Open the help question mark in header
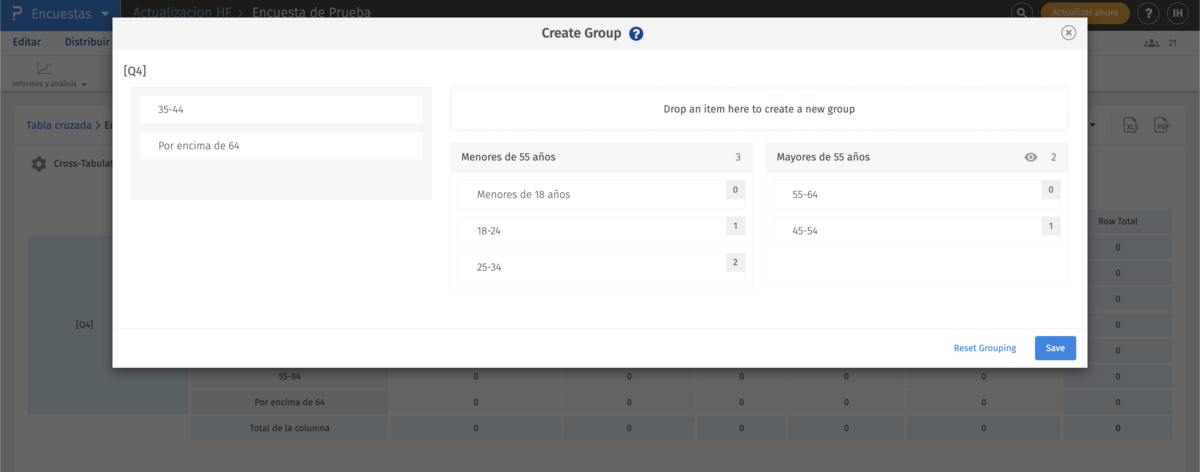The width and height of the screenshot is (1200, 472). click(x=1149, y=13)
